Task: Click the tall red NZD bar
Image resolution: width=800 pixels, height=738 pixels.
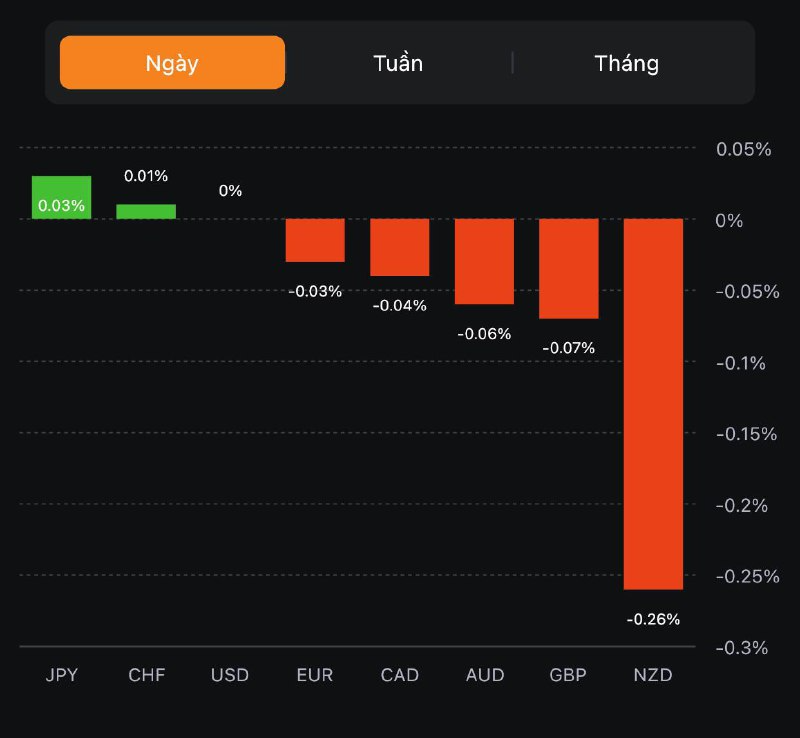Action: 653,404
